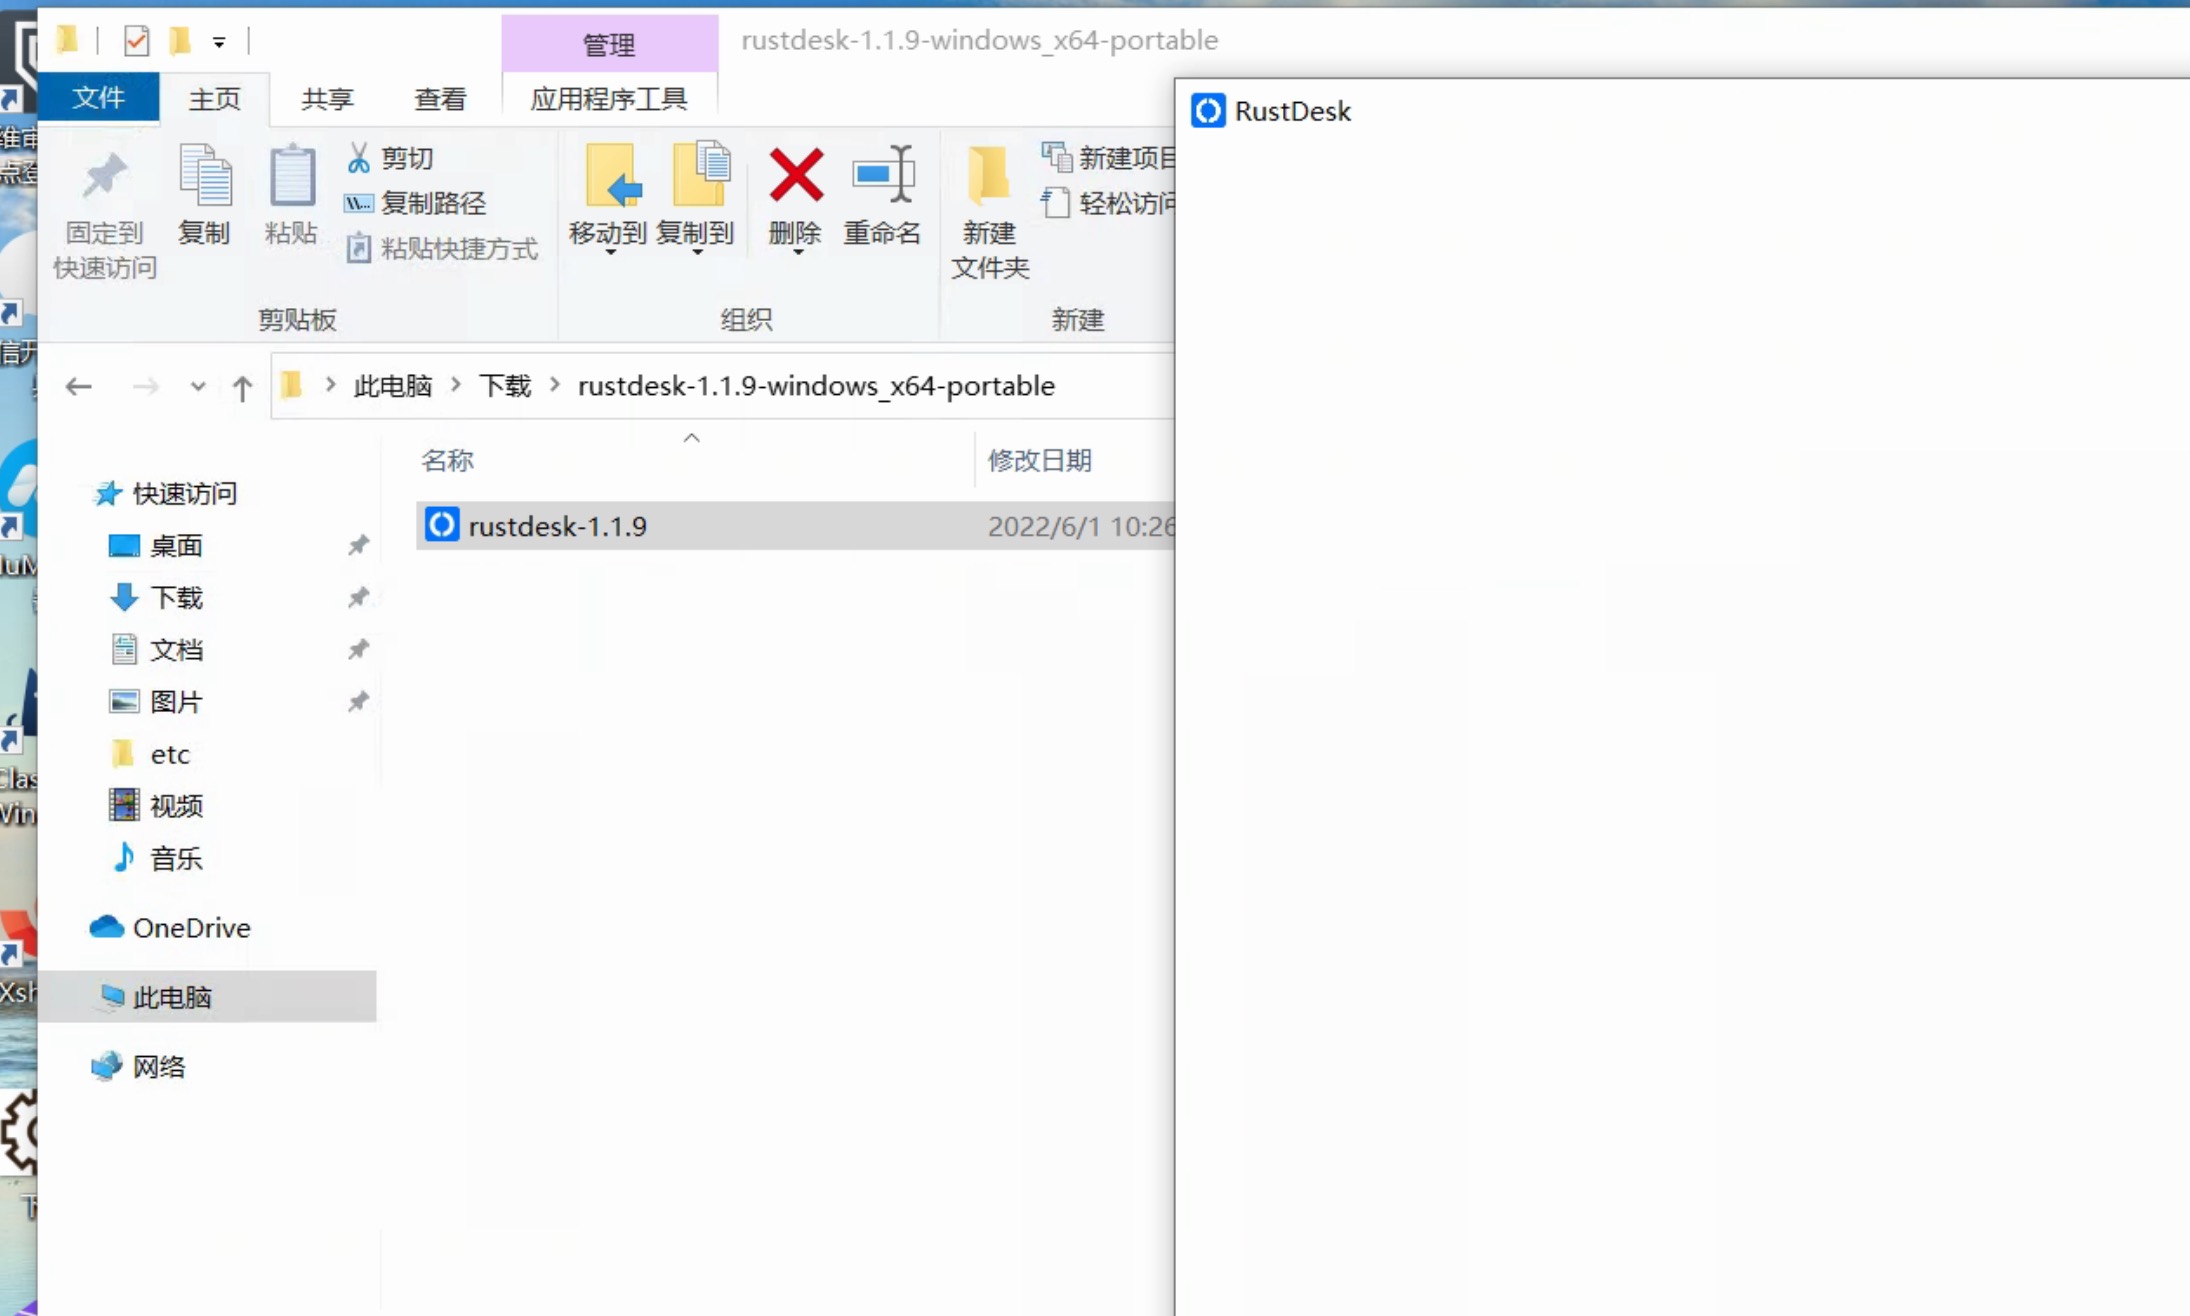The height and width of the screenshot is (1316, 2190).
Task: Click the 共享 ribbon tab
Action: [327, 99]
